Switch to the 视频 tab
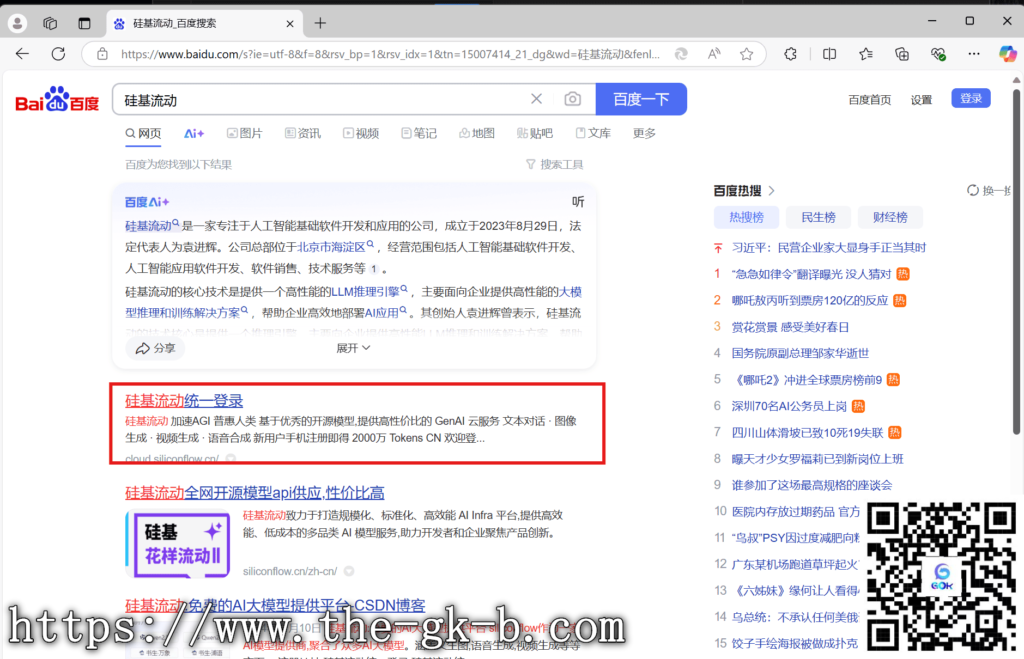1024x659 pixels. (360, 133)
